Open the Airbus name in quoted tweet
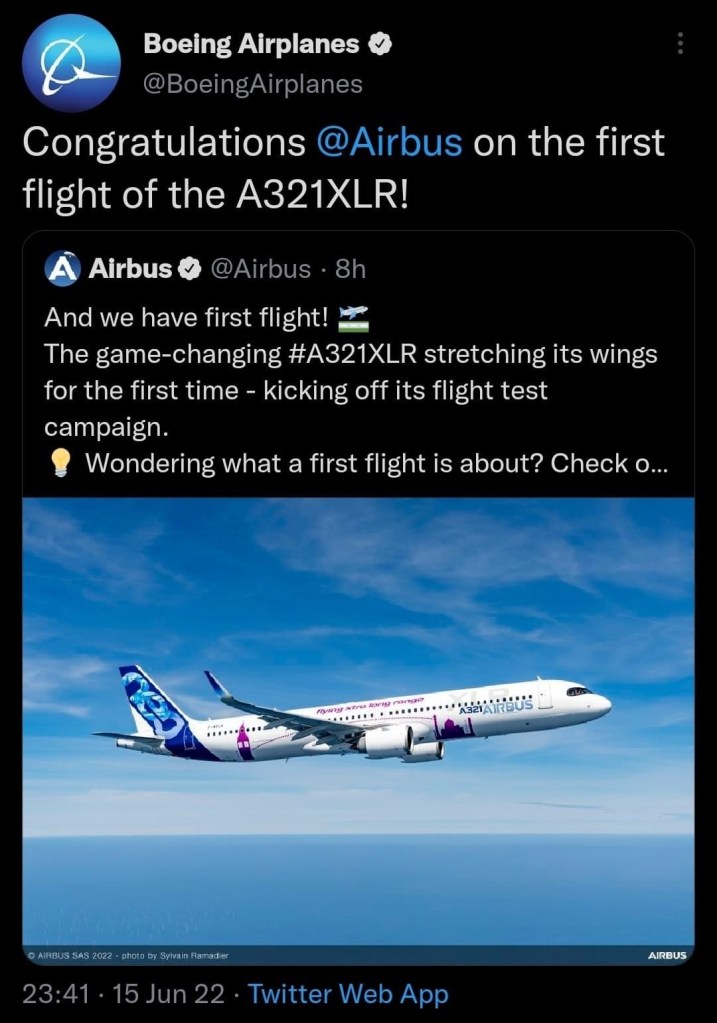717x1023 pixels. coord(131,268)
